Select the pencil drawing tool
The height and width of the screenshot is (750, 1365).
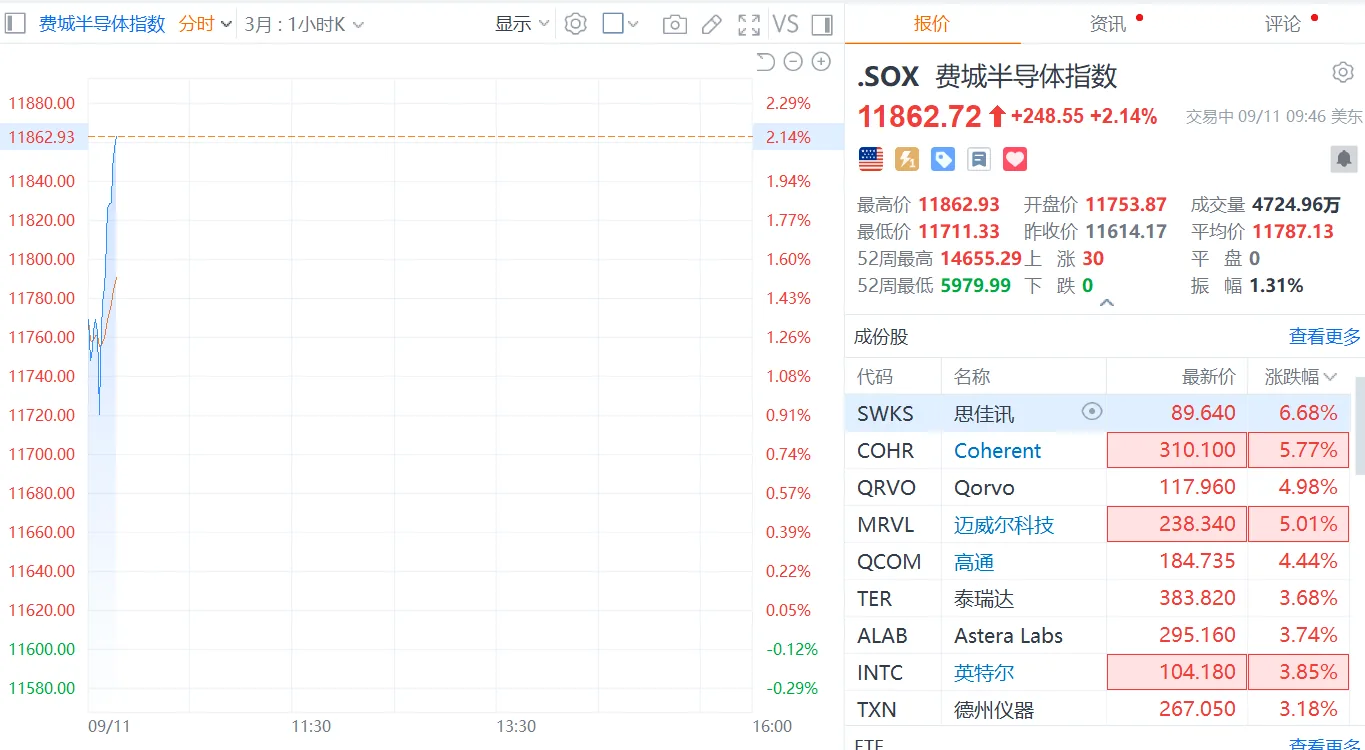click(x=712, y=24)
